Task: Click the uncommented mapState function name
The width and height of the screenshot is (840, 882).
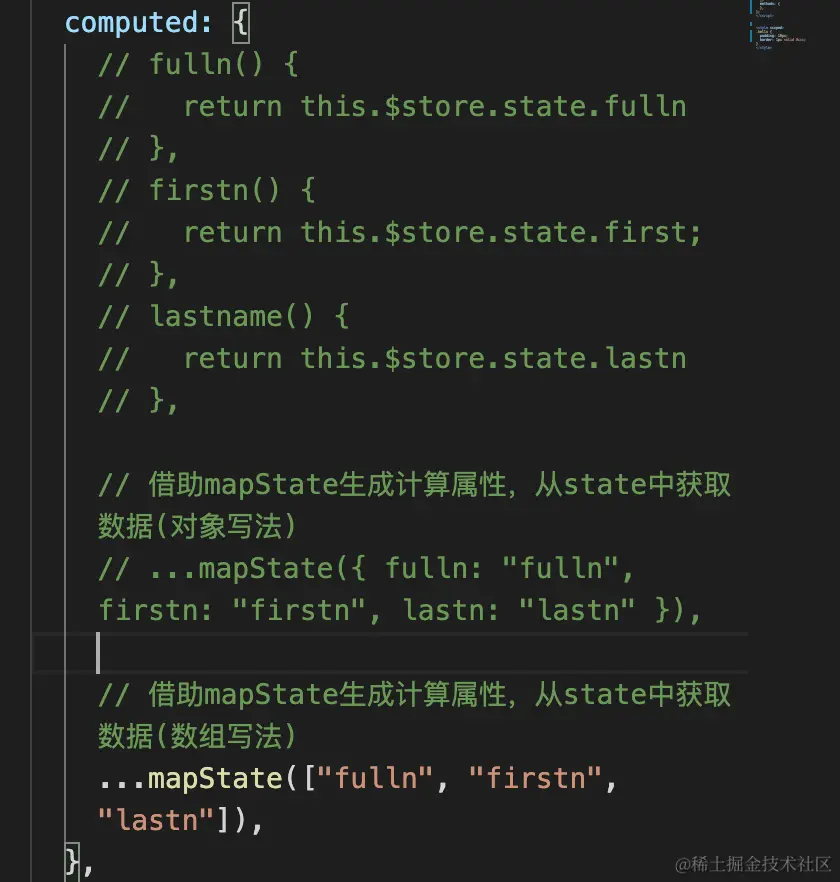Action: (x=214, y=778)
